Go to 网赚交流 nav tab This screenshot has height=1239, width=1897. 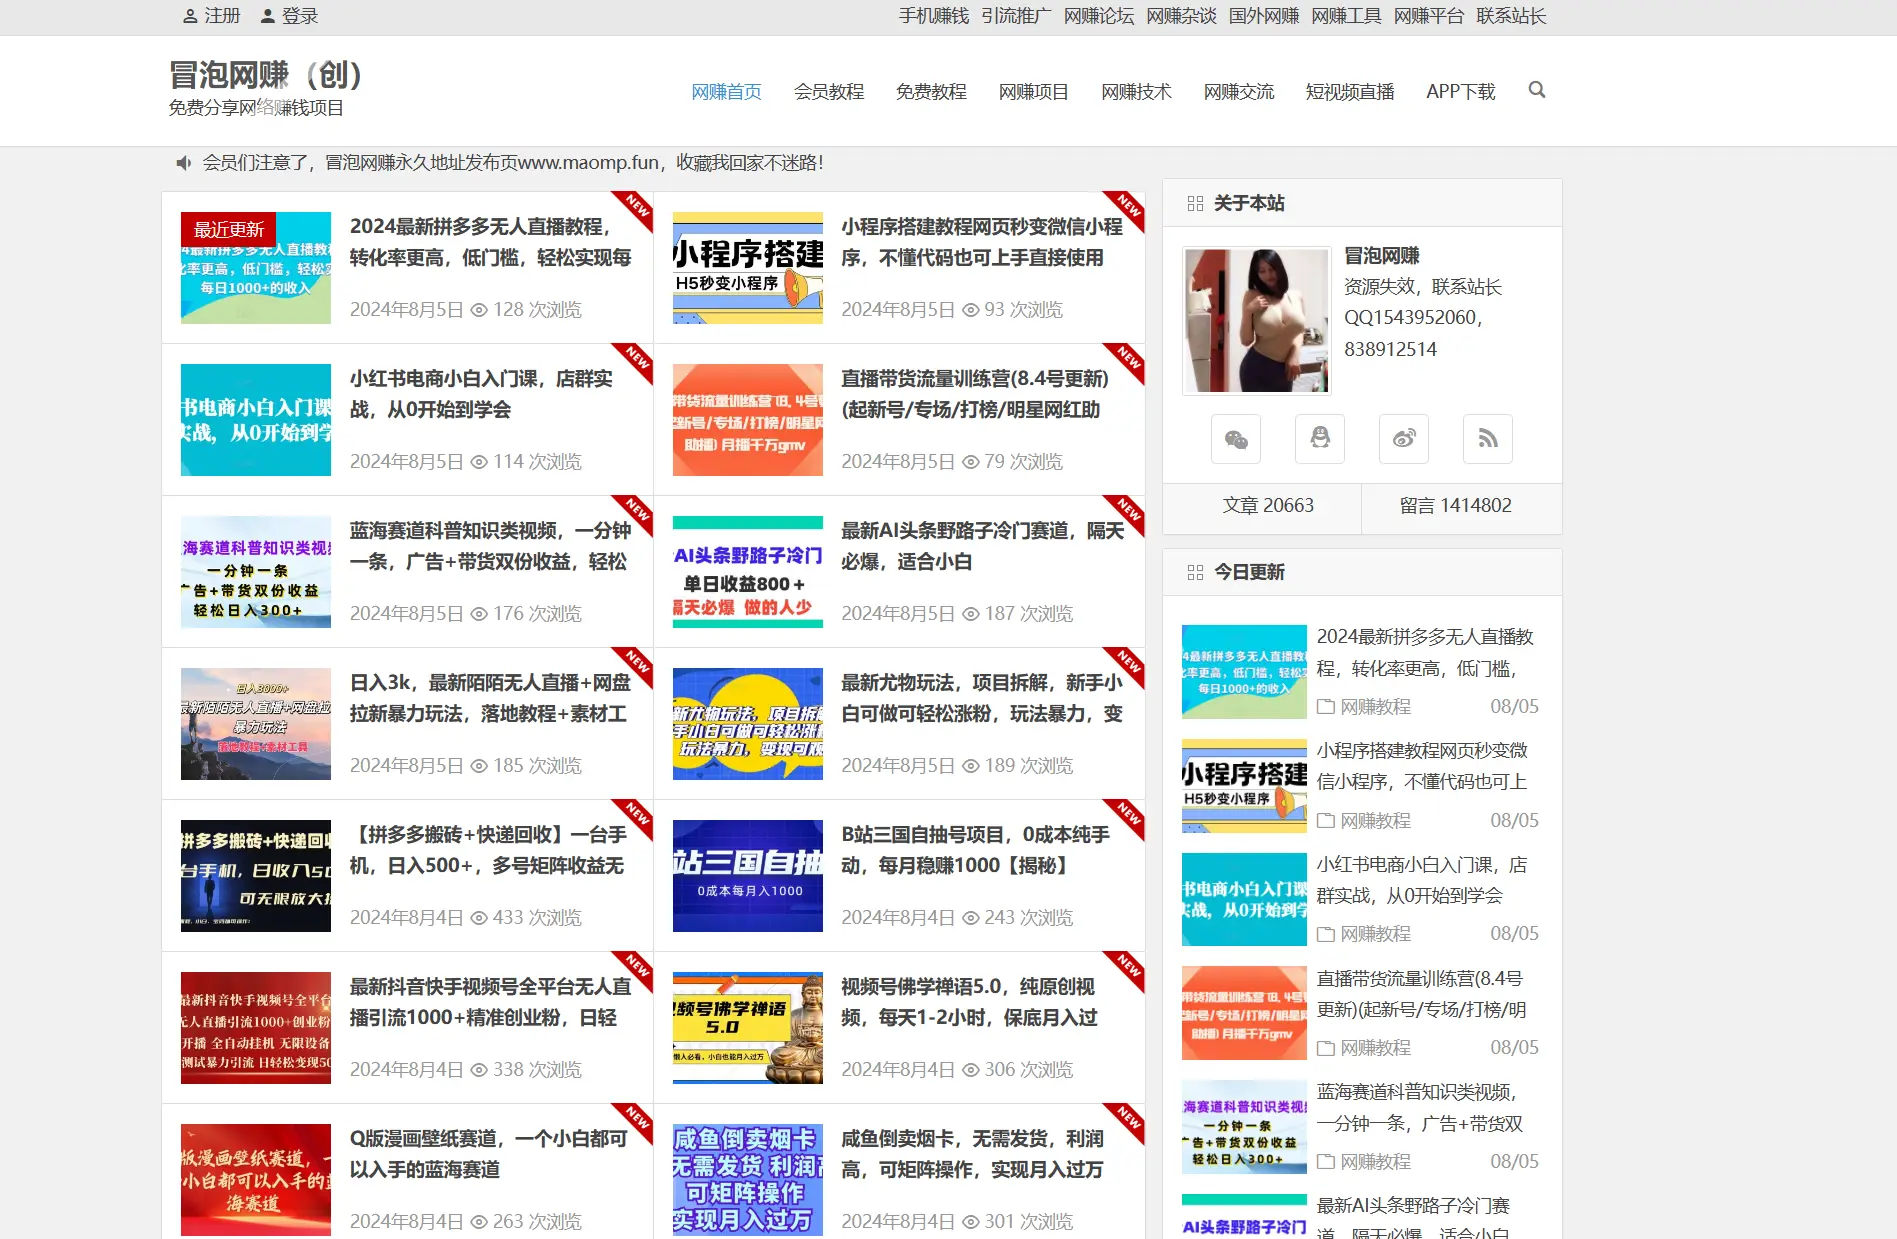(1239, 92)
